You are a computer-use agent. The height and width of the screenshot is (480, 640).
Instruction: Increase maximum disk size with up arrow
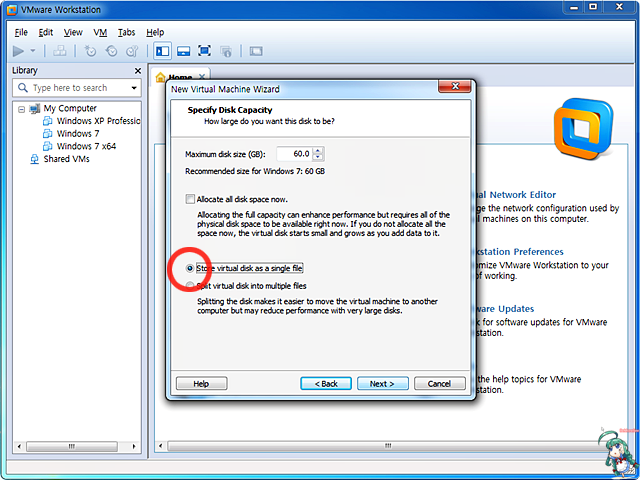(318, 151)
